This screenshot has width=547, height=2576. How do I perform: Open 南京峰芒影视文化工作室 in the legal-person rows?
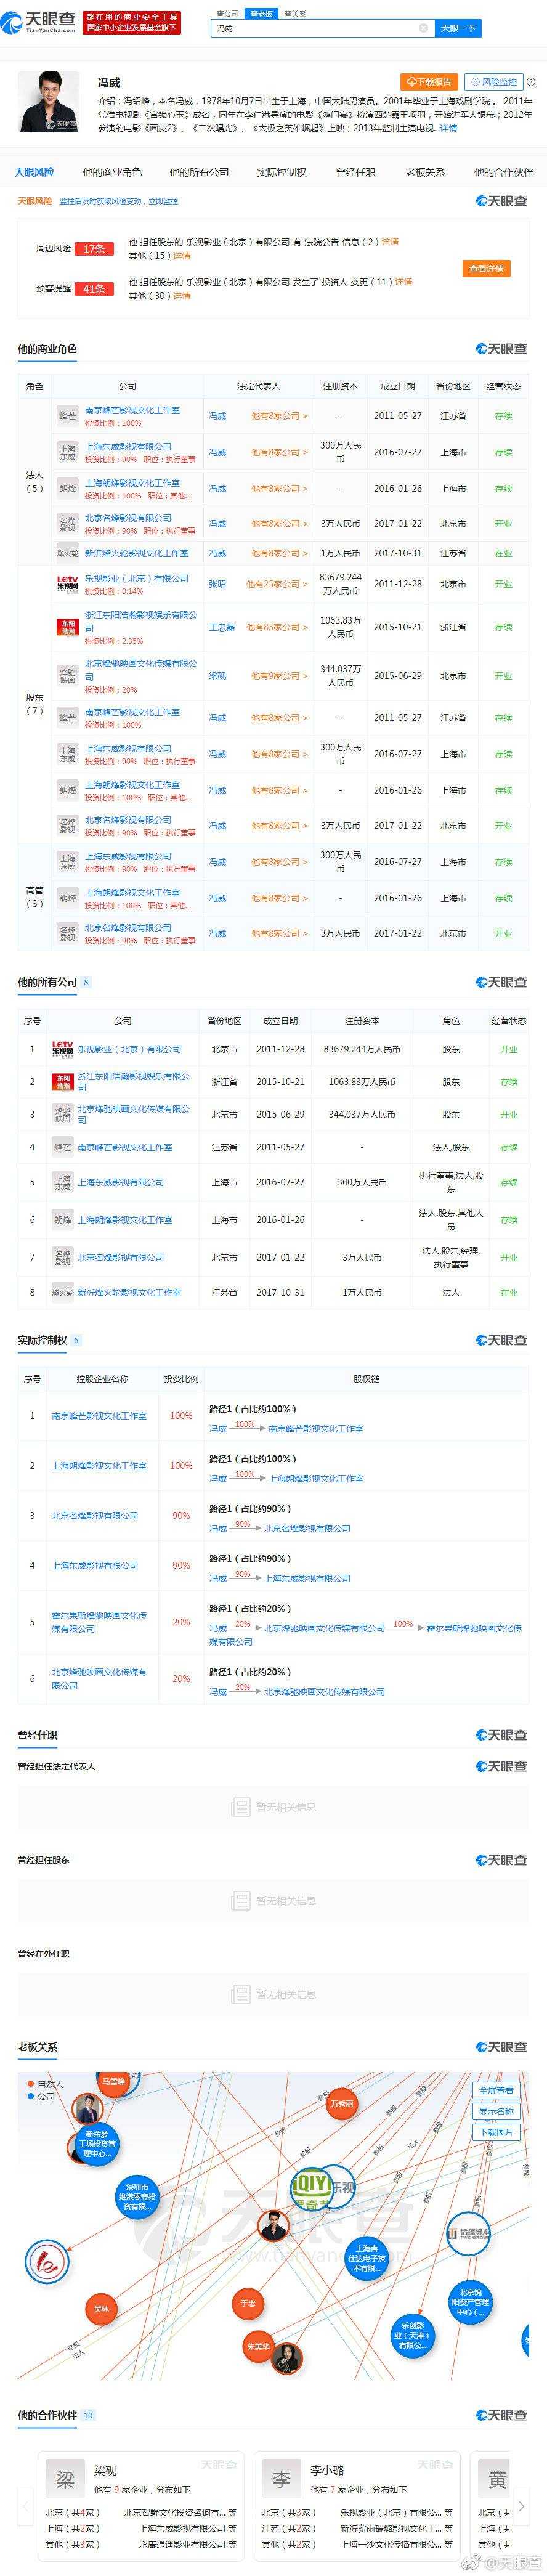[x=132, y=410]
